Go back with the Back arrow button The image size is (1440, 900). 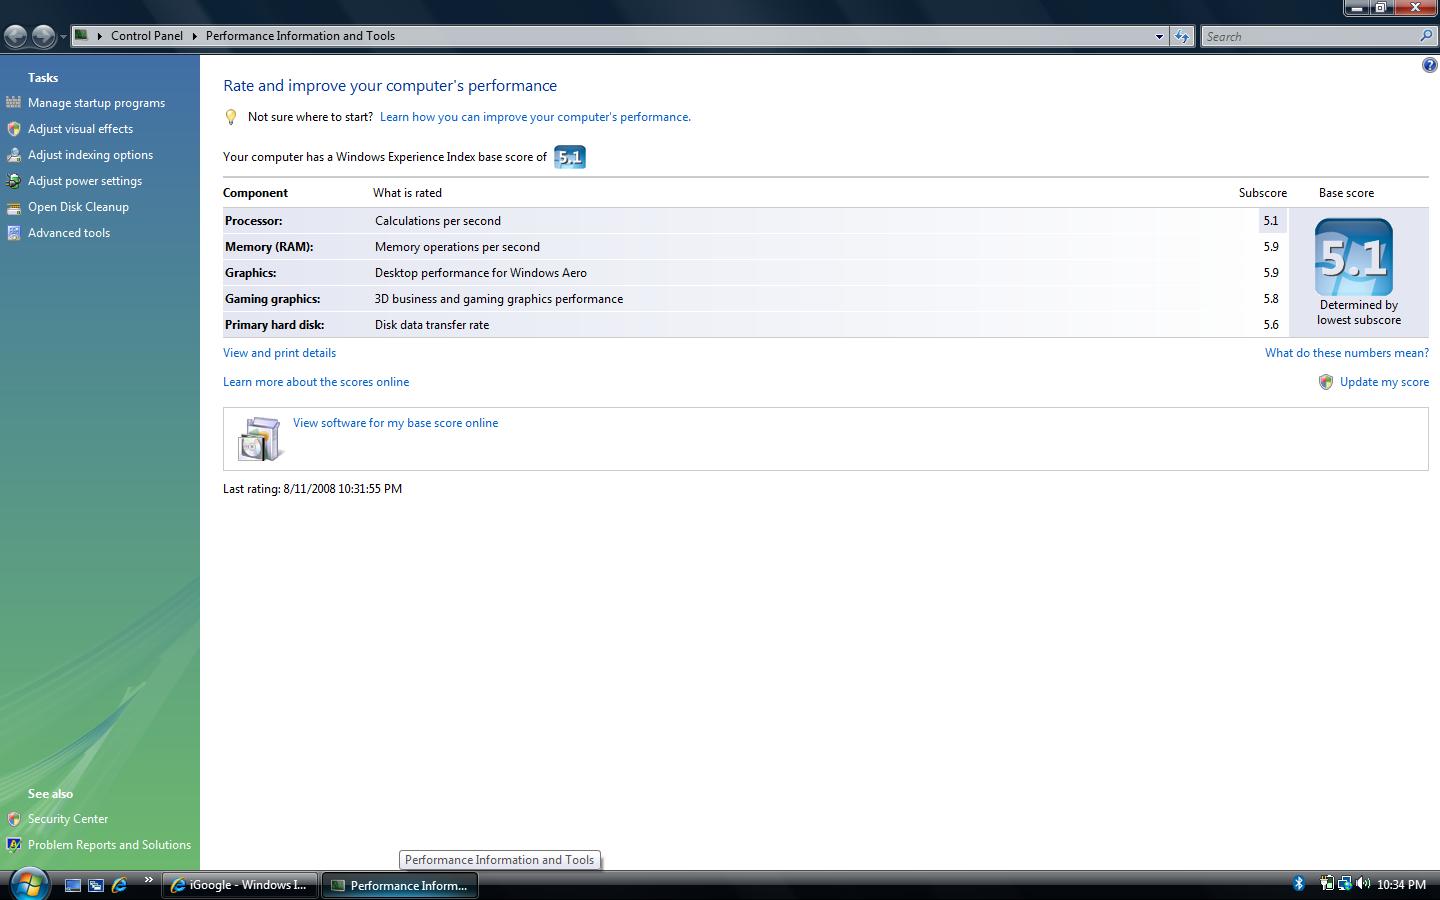[16, 37]
